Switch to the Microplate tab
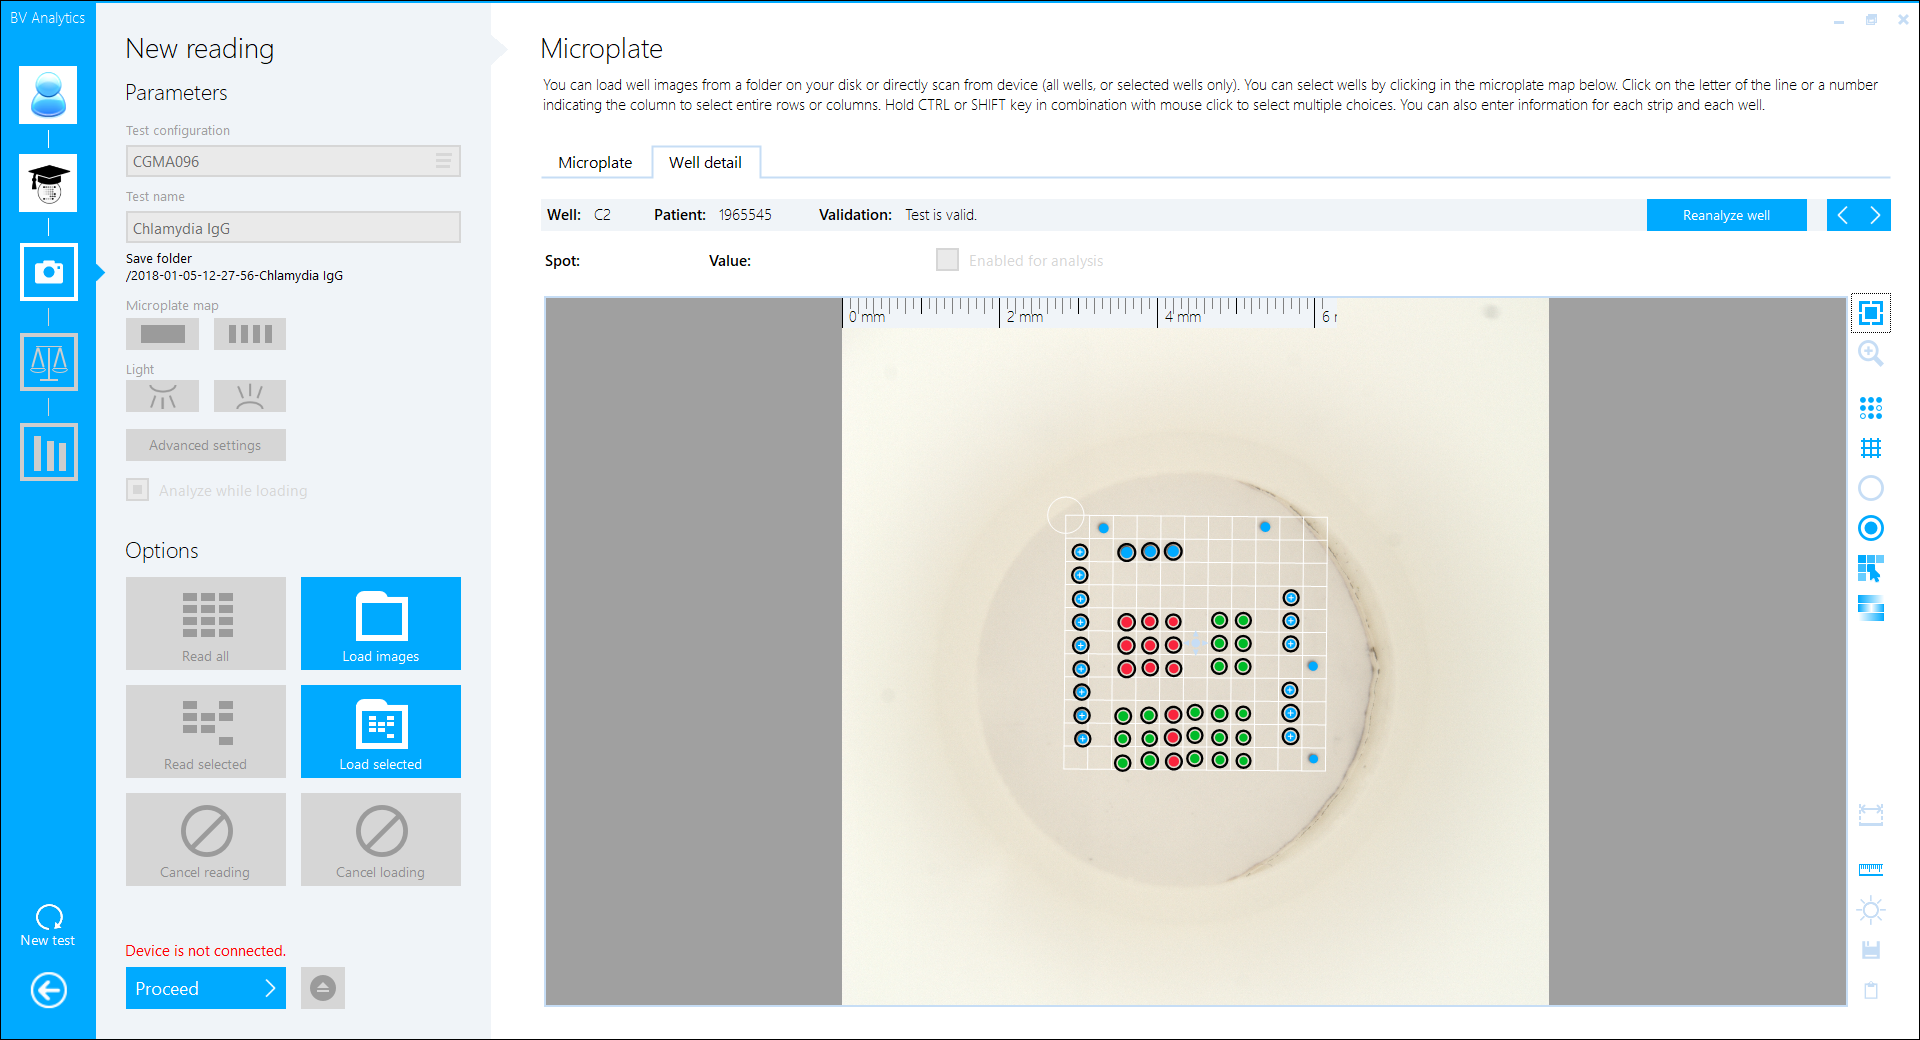 pos(596,162)
